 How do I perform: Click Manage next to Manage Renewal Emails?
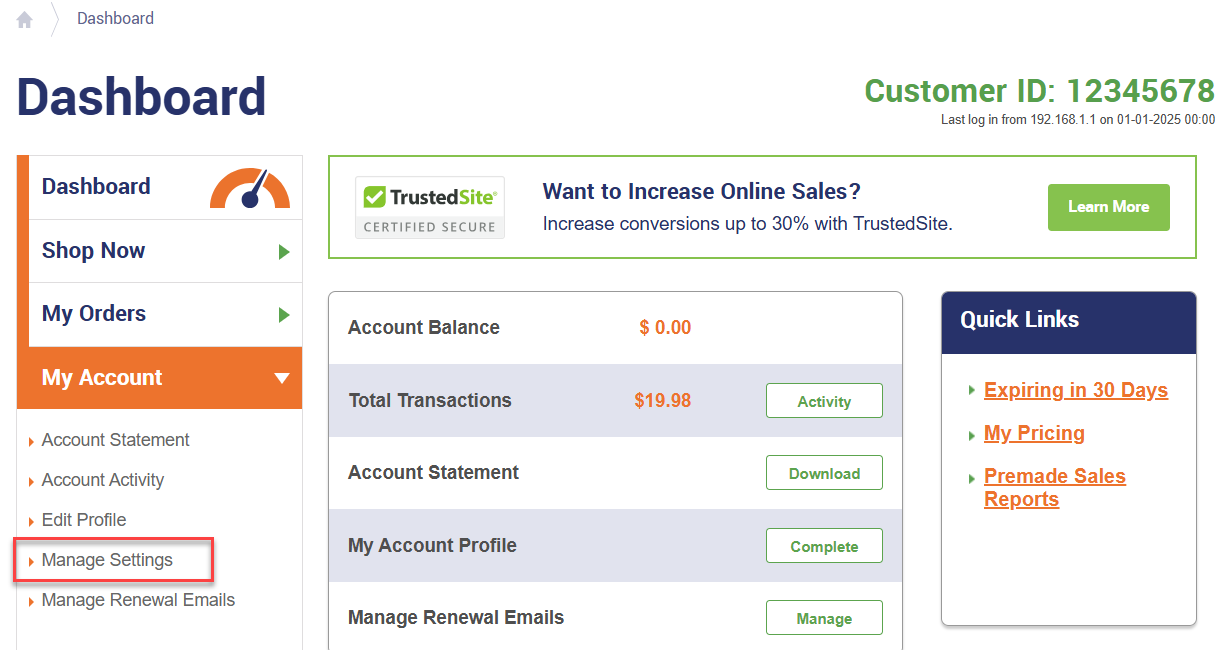(824, 617)
